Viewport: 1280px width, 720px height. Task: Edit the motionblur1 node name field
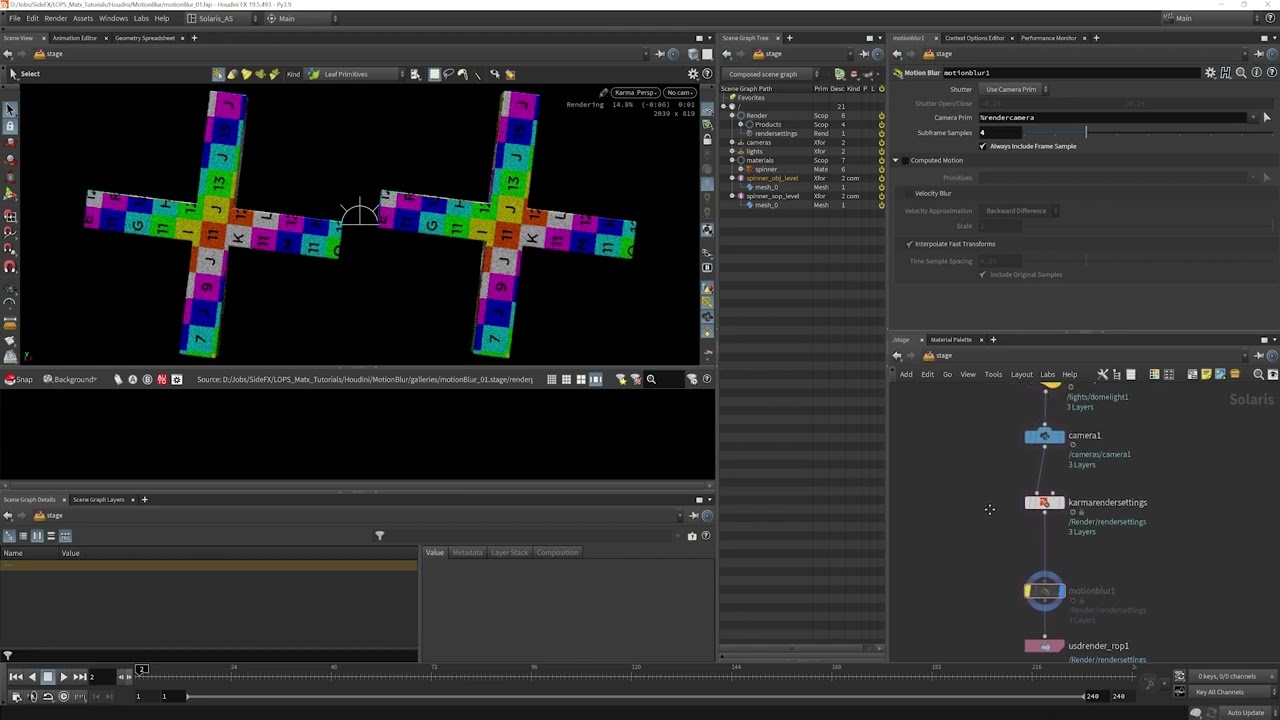pyautogui.click(x=1072, y=73)
